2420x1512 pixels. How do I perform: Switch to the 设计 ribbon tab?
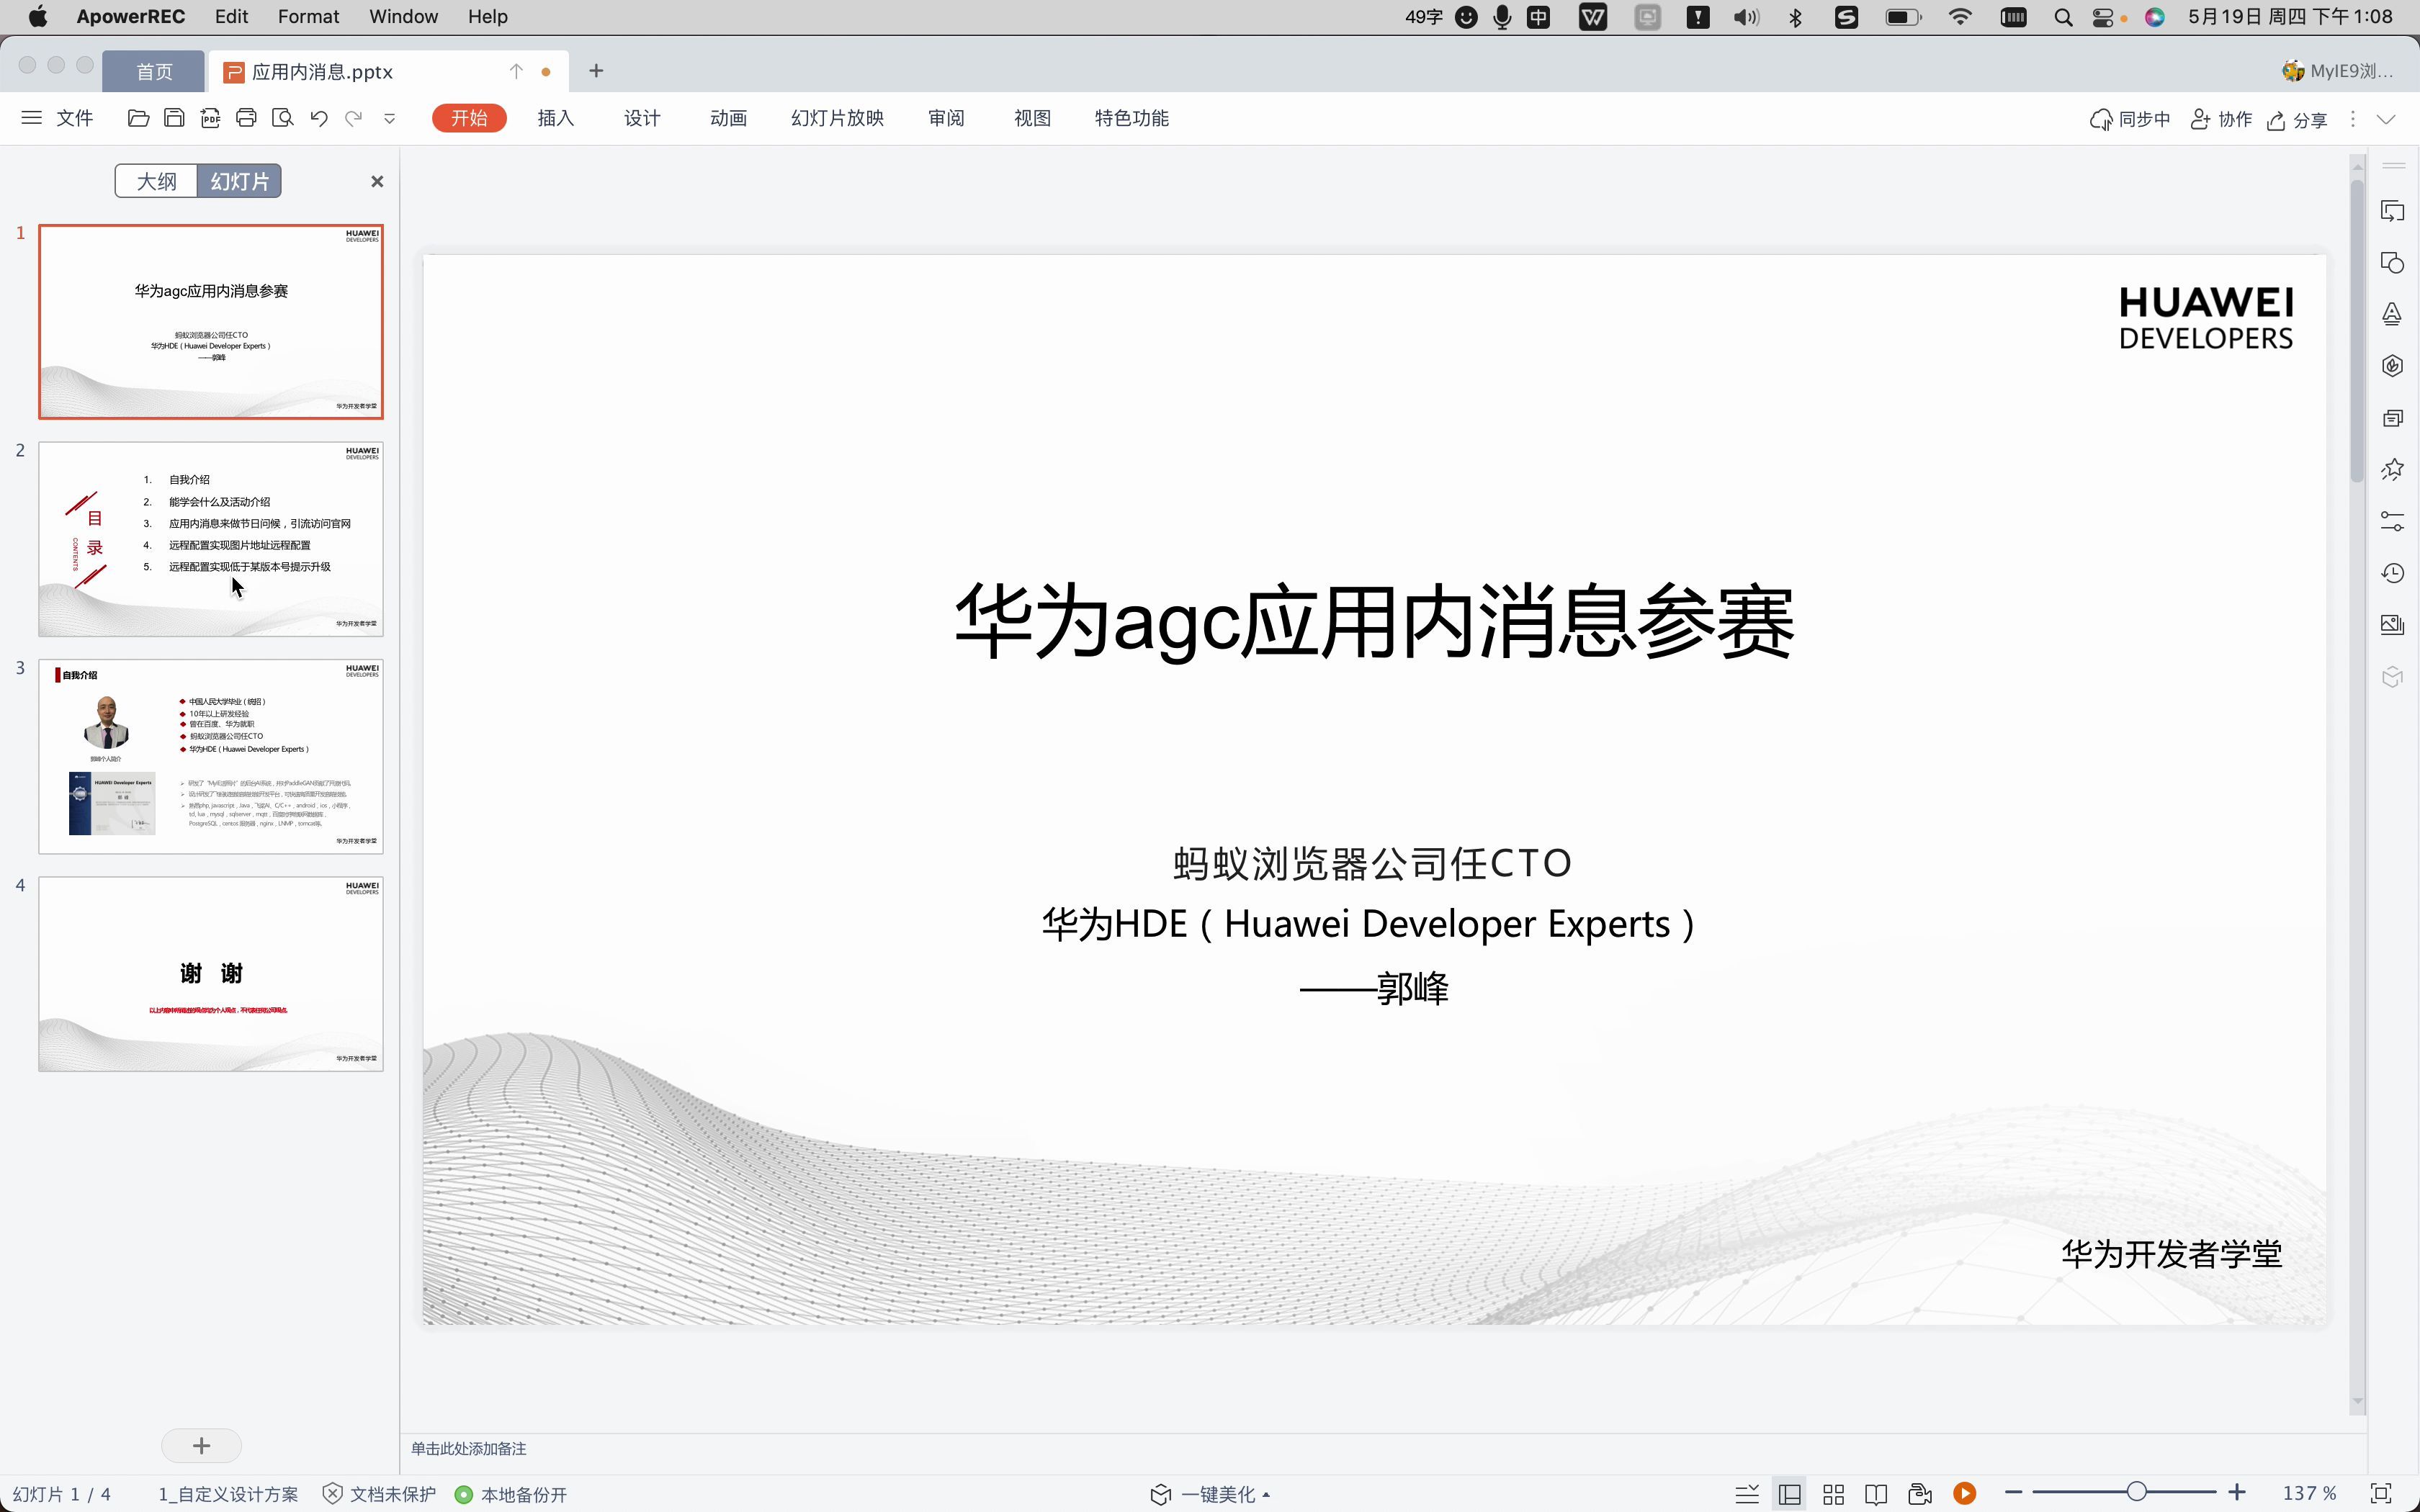pyautogui.click(x=642, y=118)
